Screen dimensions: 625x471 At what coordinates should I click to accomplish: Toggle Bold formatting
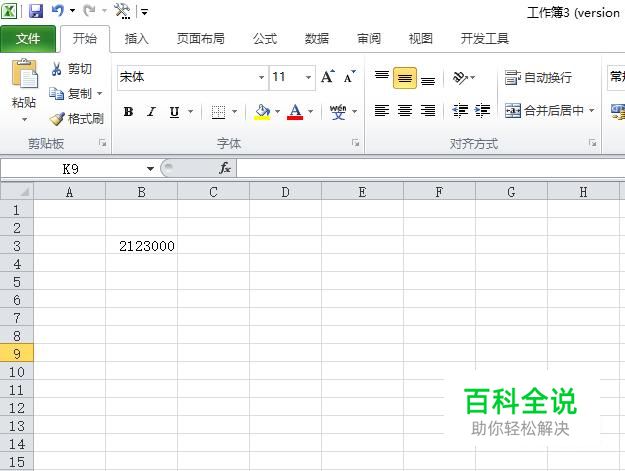coord(128,112)
